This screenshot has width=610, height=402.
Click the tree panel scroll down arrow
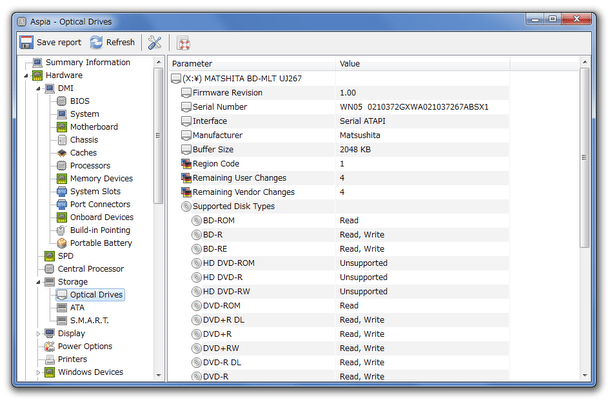click(x=158, y=376)
